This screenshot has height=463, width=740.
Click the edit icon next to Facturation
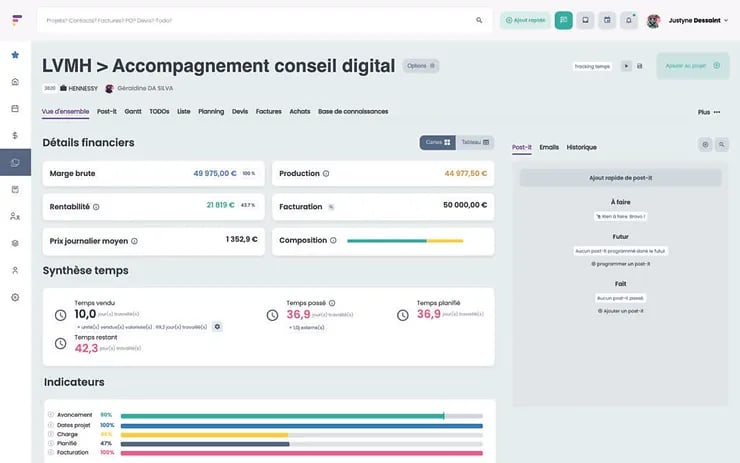[x=331, y=207]
